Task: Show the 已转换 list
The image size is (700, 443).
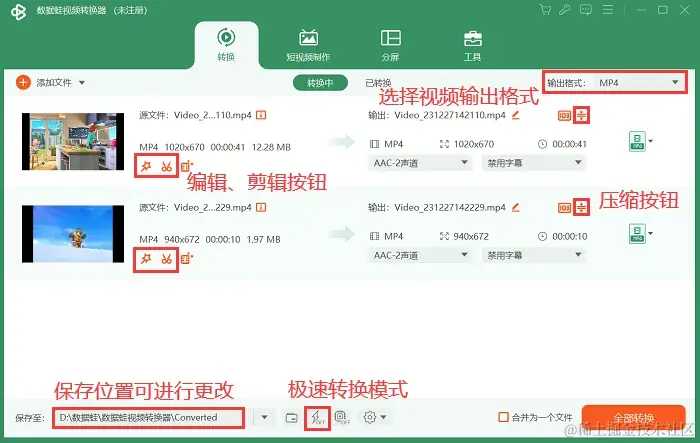Action: click(378, 83)
